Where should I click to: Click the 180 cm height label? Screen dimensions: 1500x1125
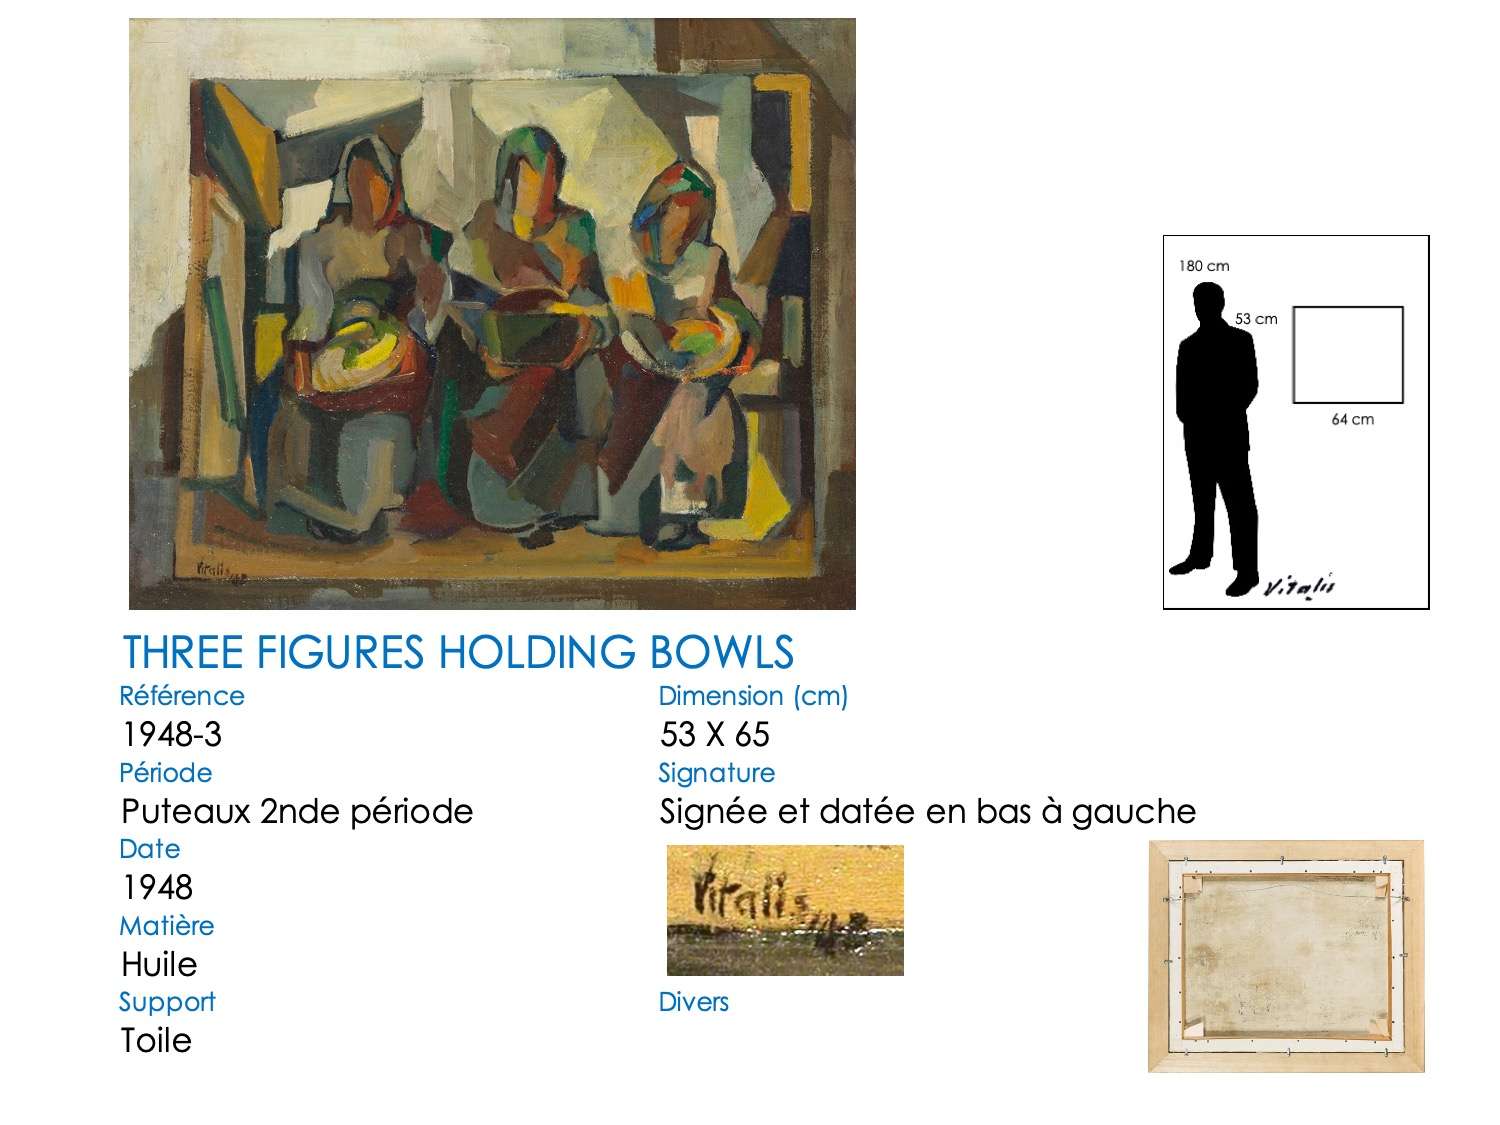click(x=1204, y=266)
